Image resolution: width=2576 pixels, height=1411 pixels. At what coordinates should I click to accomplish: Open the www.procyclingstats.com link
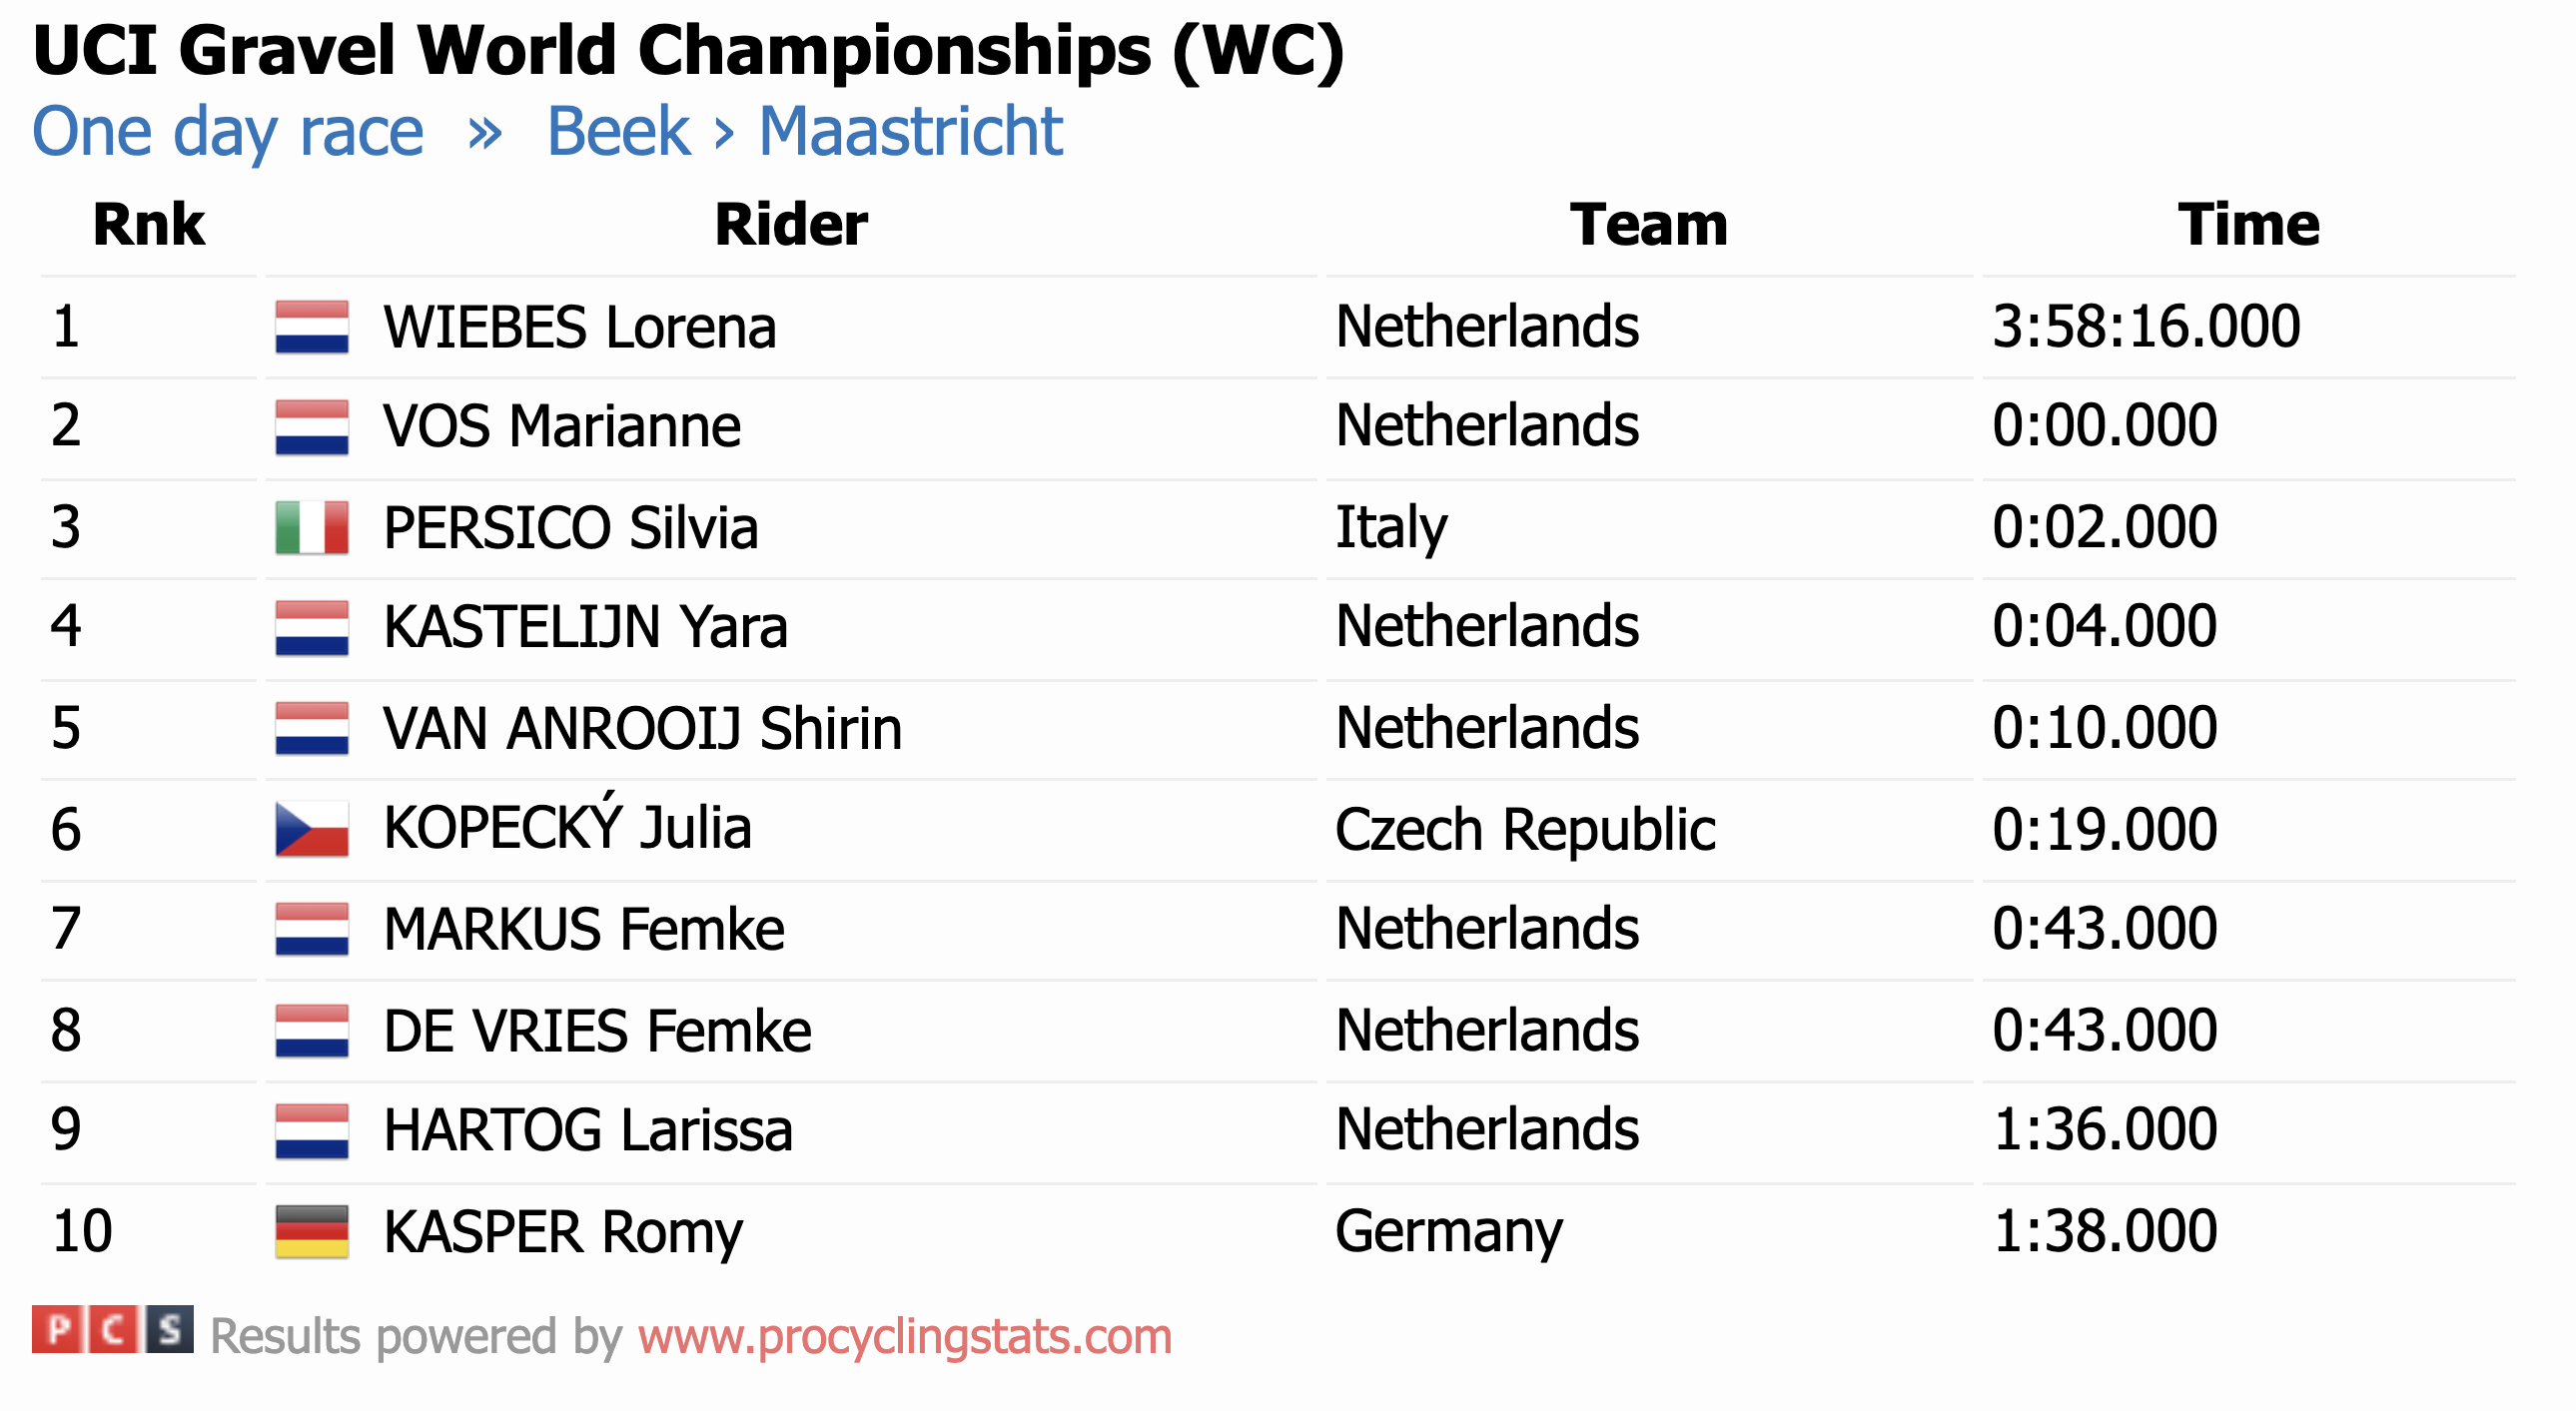(x=905, y=1336)
